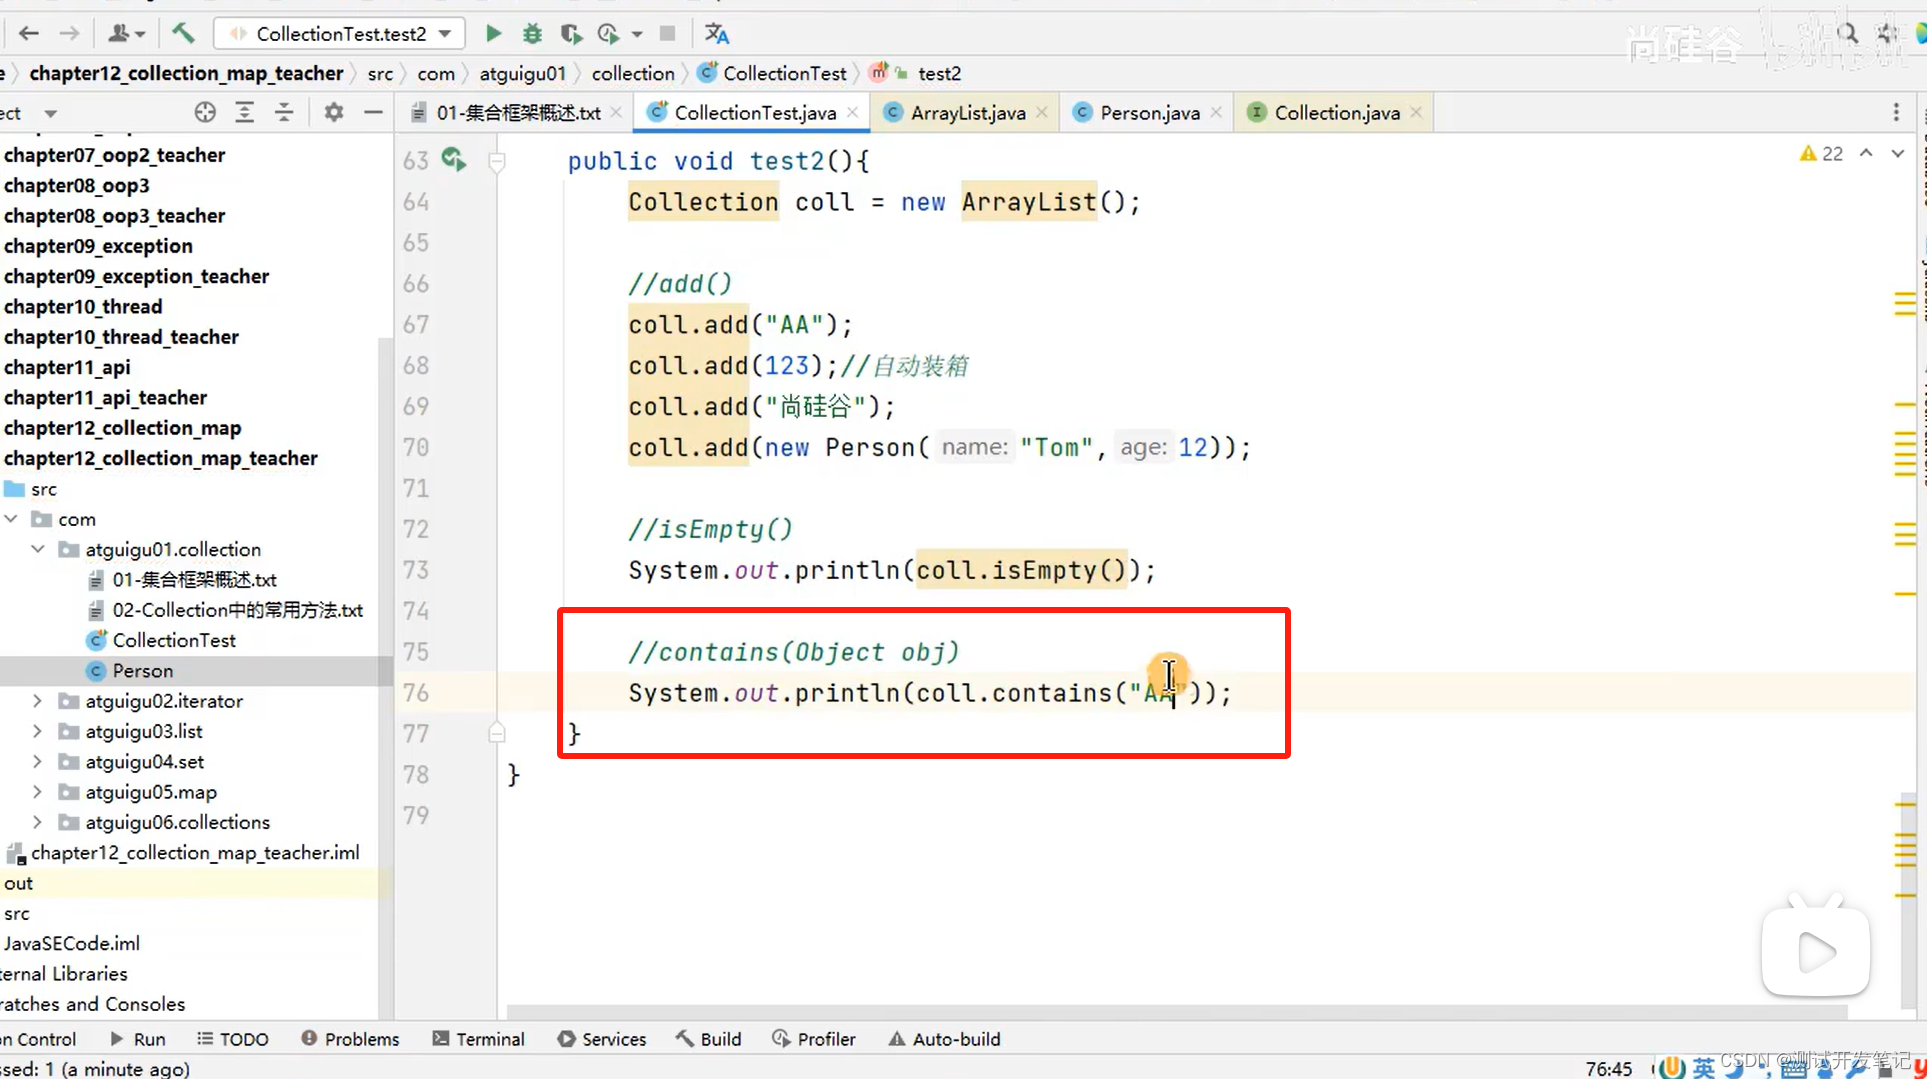Open the Profiler tool window
The image size is (1927, 1079).
point(814,1039)
